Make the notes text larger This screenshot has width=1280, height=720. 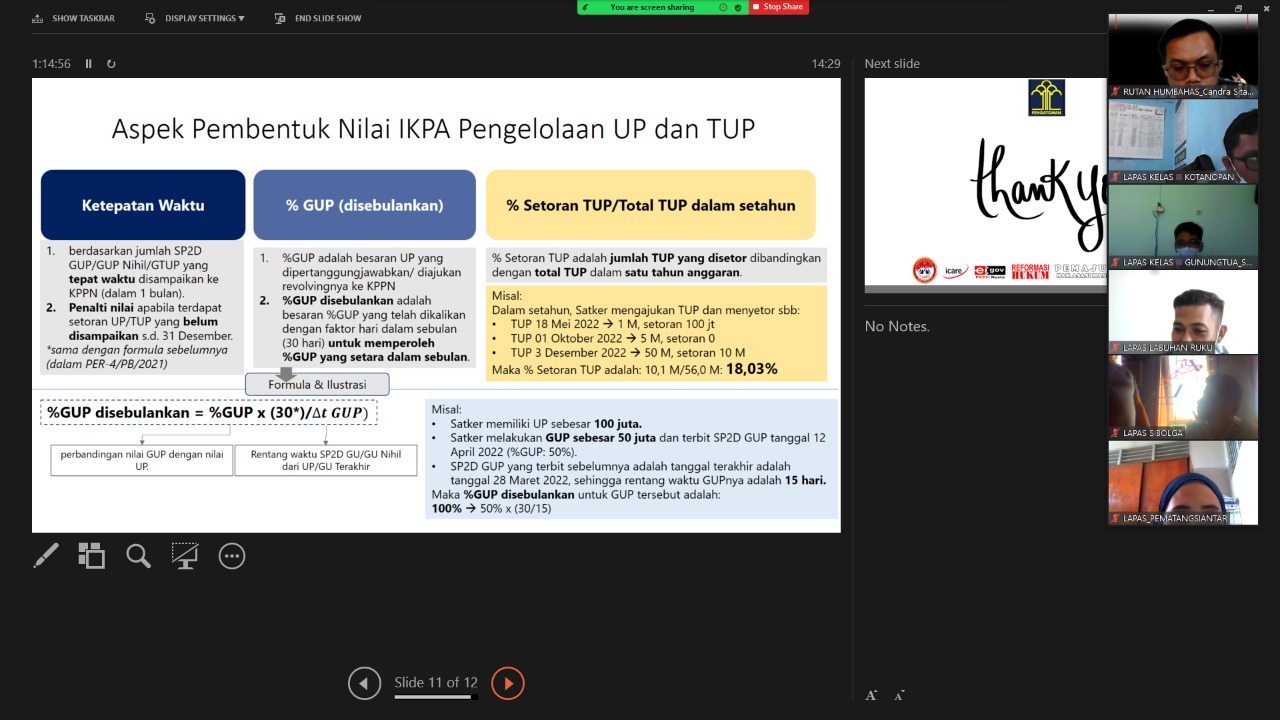point(871,695)
